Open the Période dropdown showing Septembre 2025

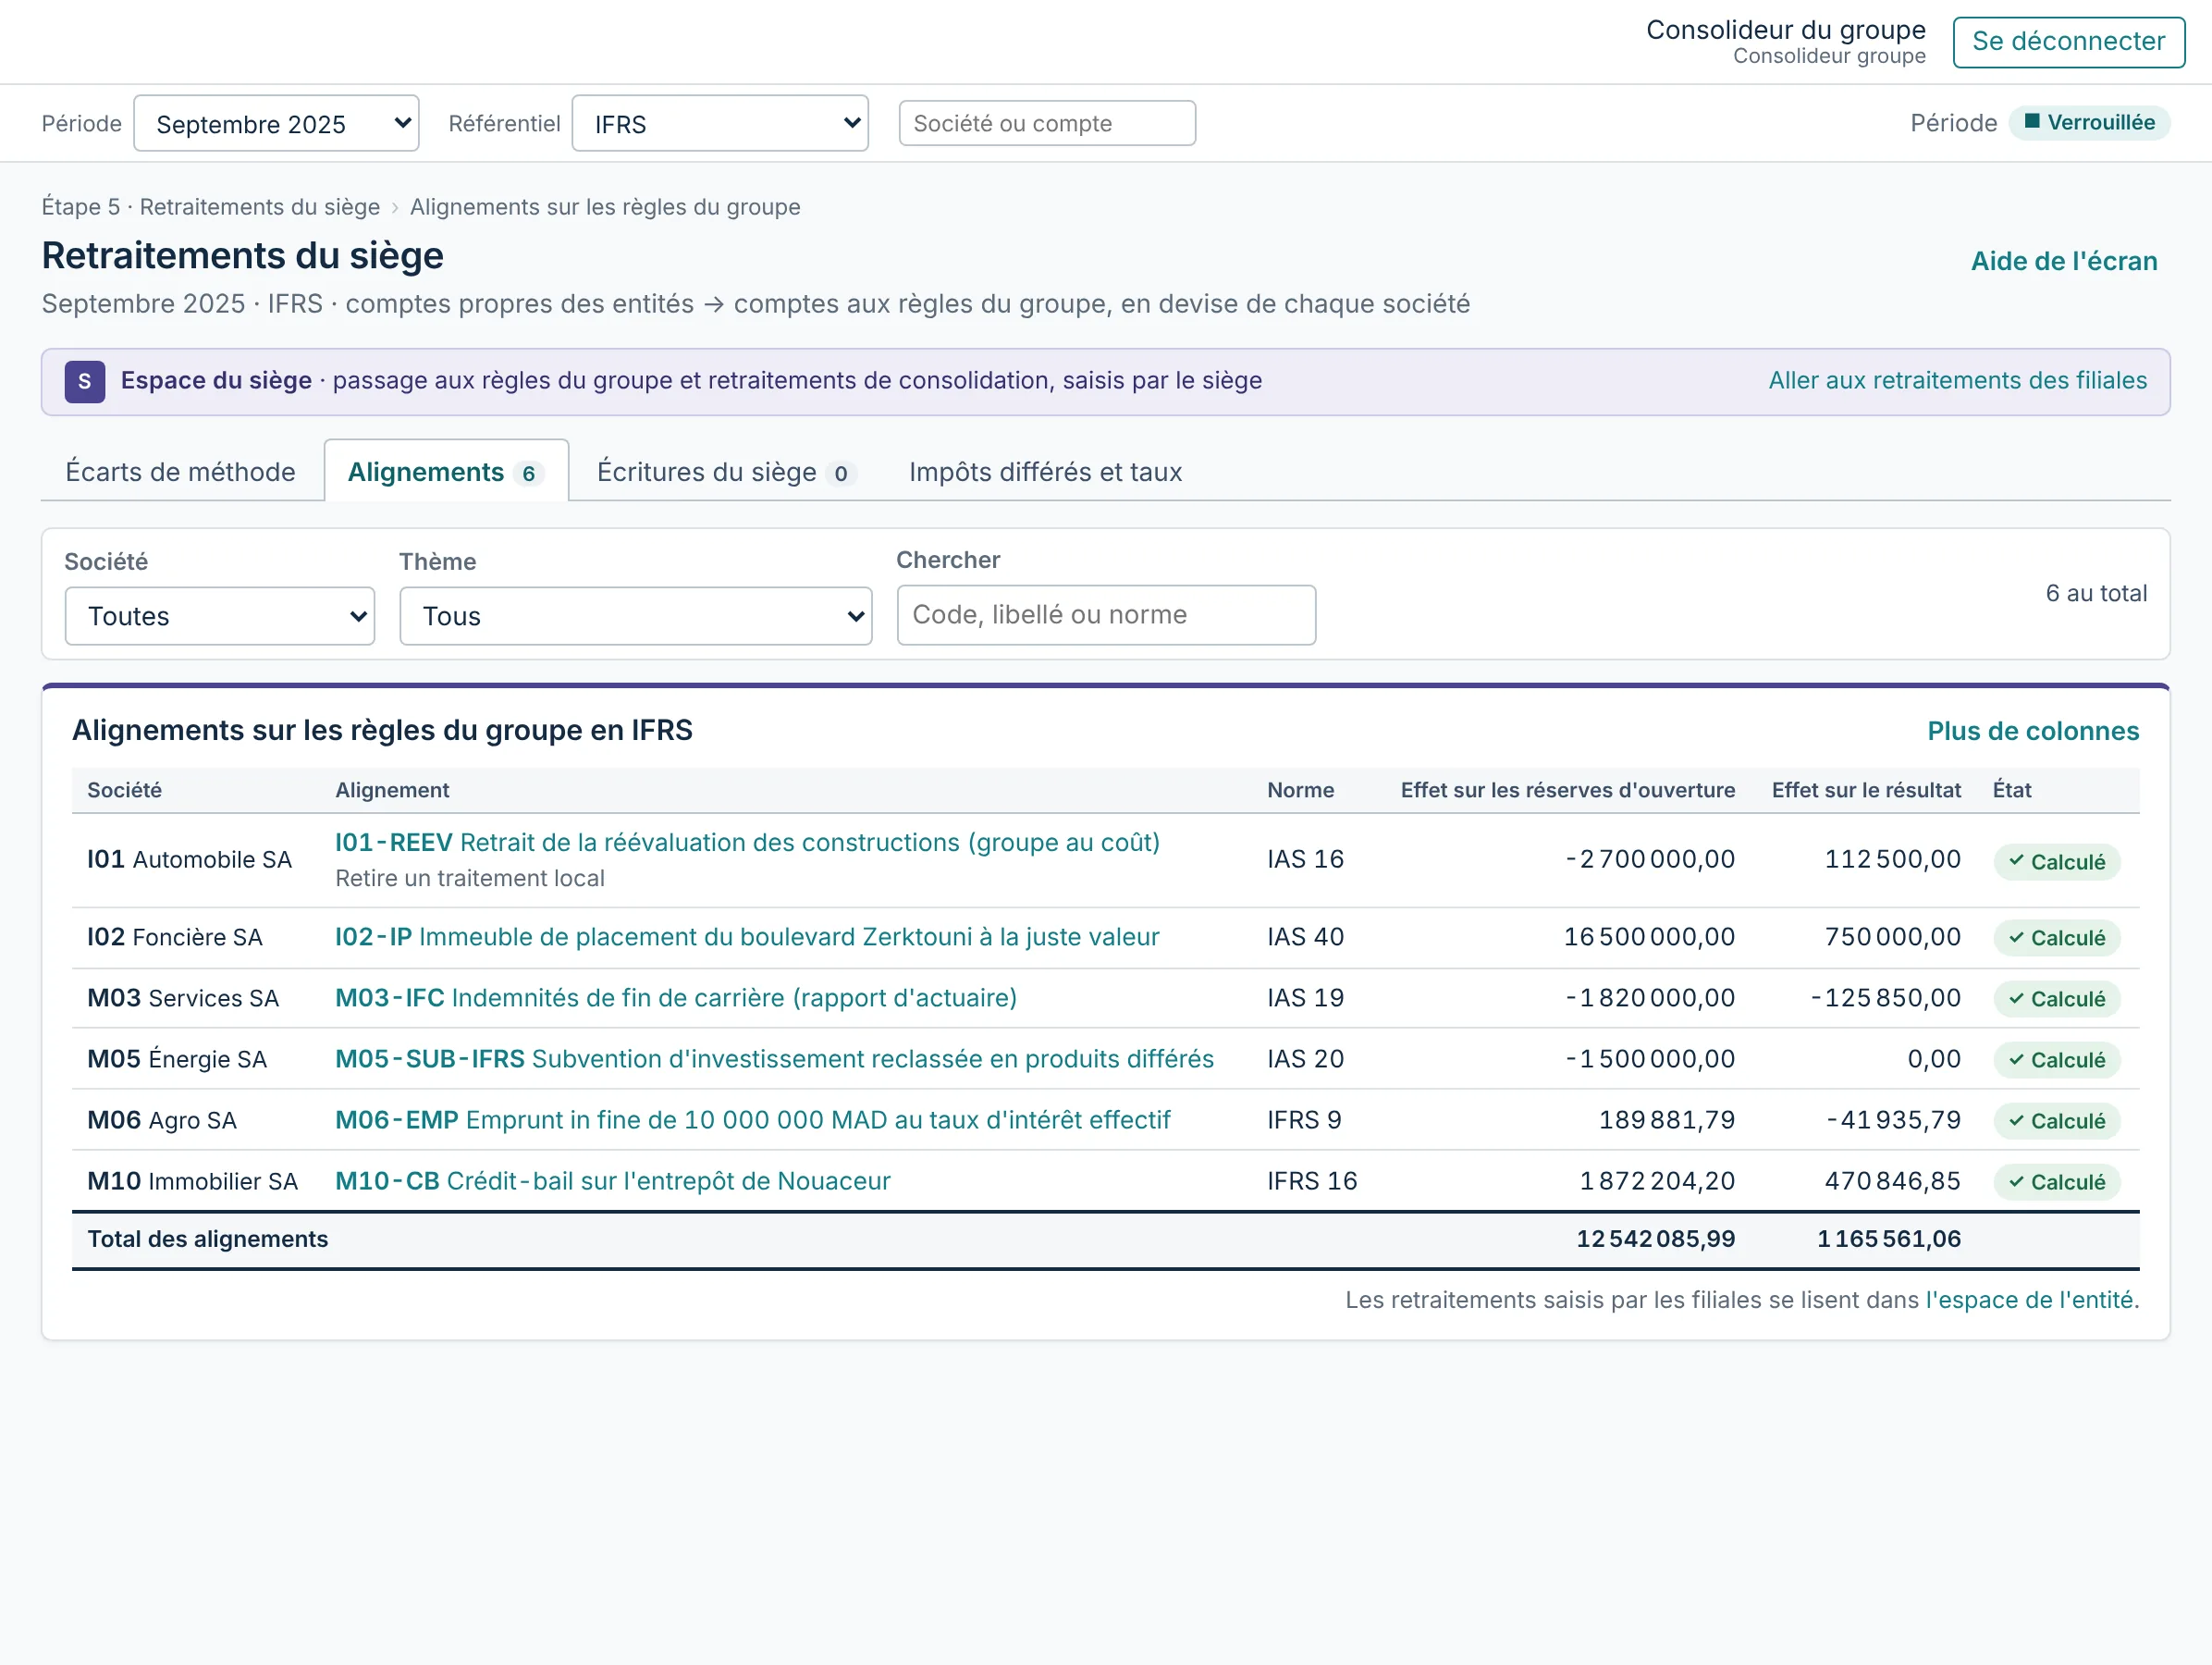tap(276, 123)
